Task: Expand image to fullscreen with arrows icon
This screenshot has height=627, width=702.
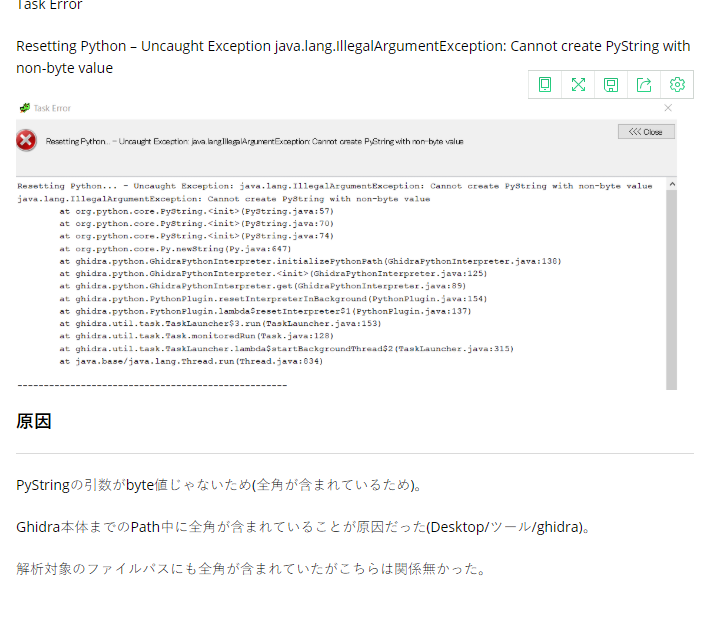Action: (578, 85)
